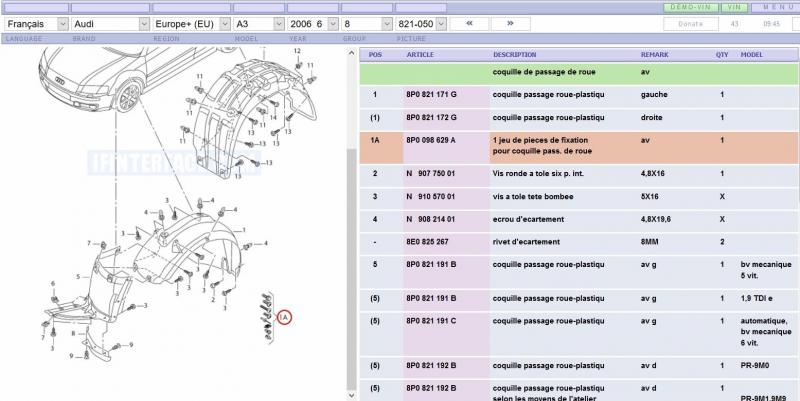Click description 'ecrou d'ecartement'
The height and width of the screenshot is (401, 800).
click(x=528, y=219)
